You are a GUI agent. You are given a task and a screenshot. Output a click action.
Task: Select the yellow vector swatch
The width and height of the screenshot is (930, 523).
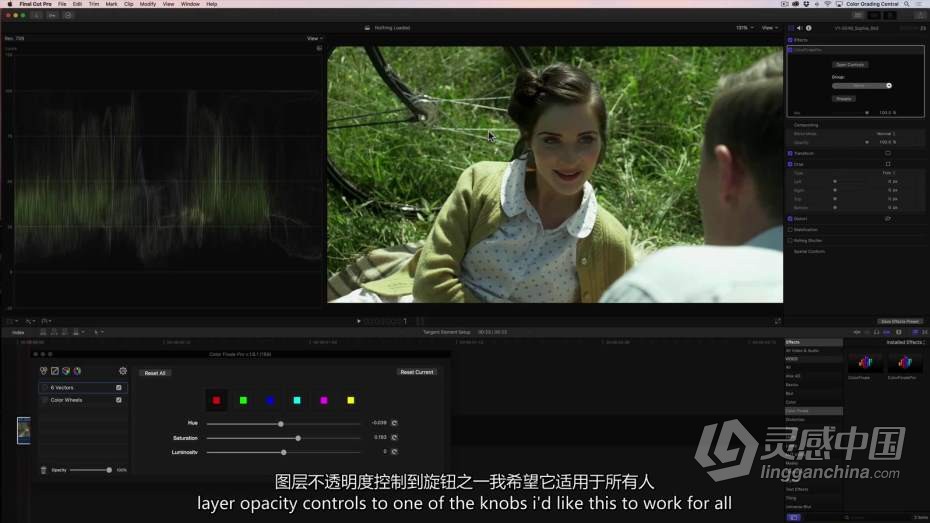351,401
